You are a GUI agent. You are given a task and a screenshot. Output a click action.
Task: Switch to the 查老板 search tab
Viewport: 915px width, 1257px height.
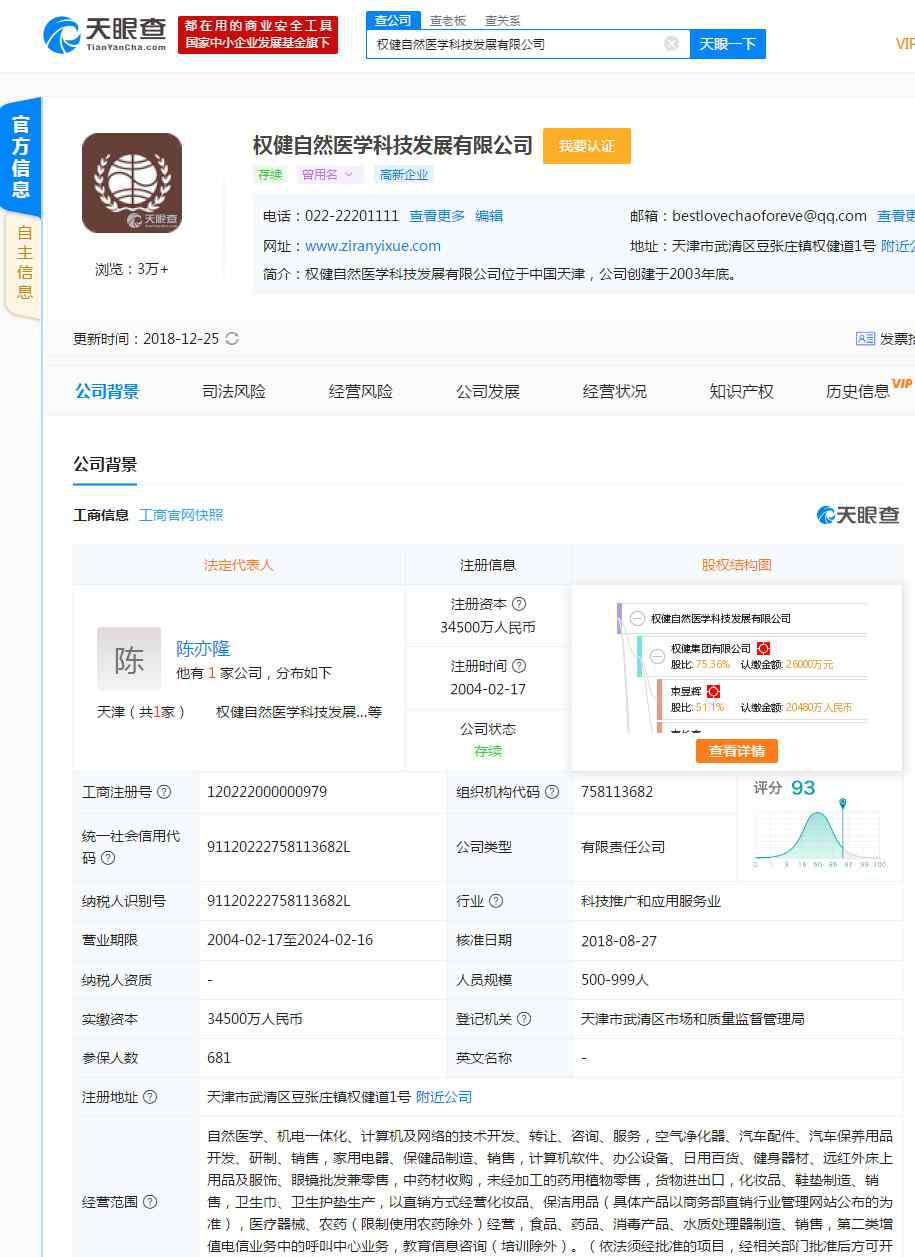(x=448, y=20)
